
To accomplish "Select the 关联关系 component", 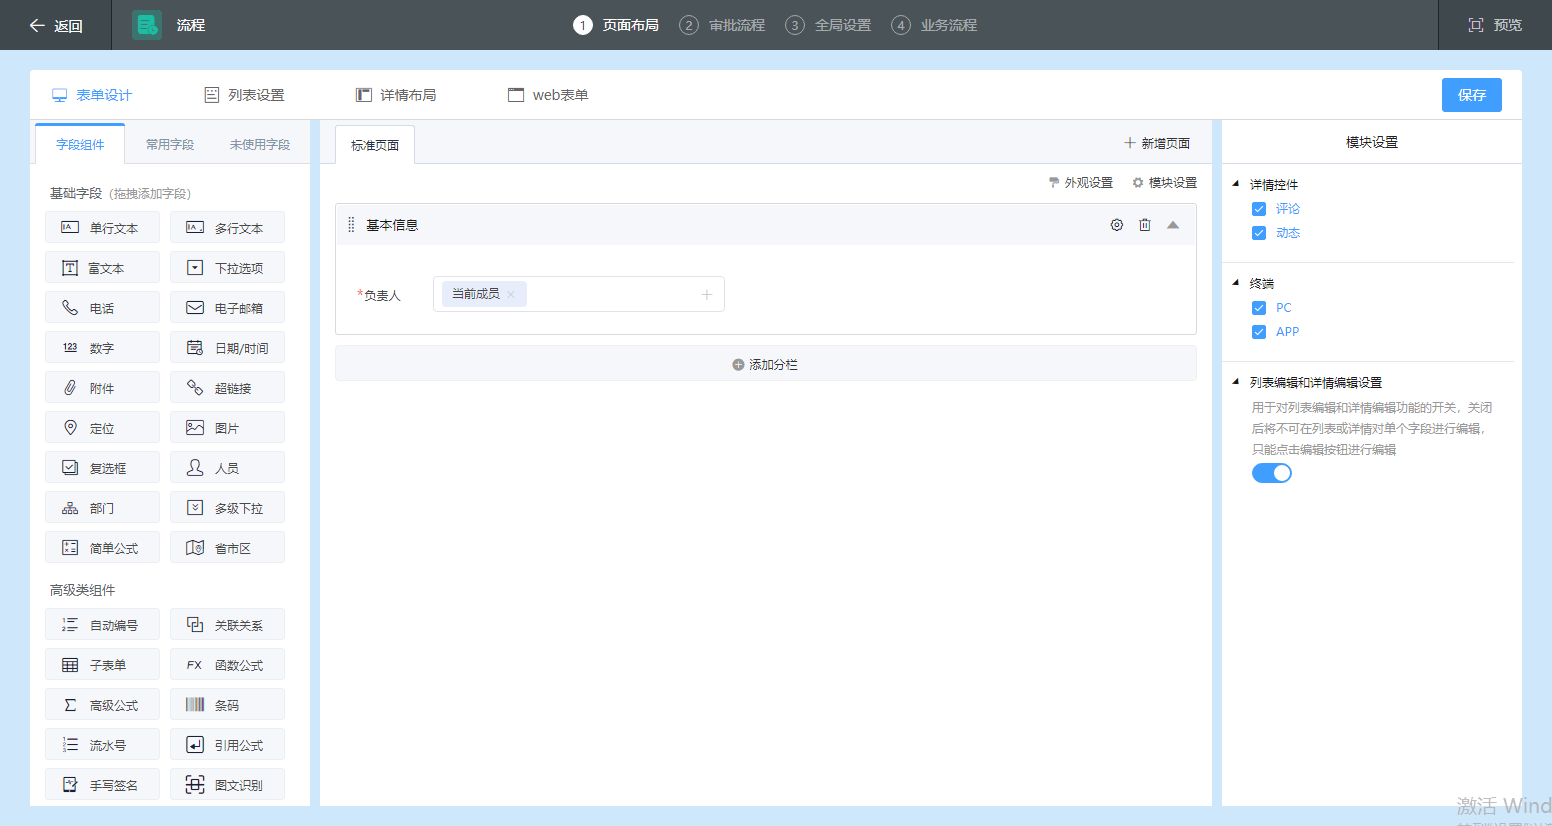I will tap(227, 625).
